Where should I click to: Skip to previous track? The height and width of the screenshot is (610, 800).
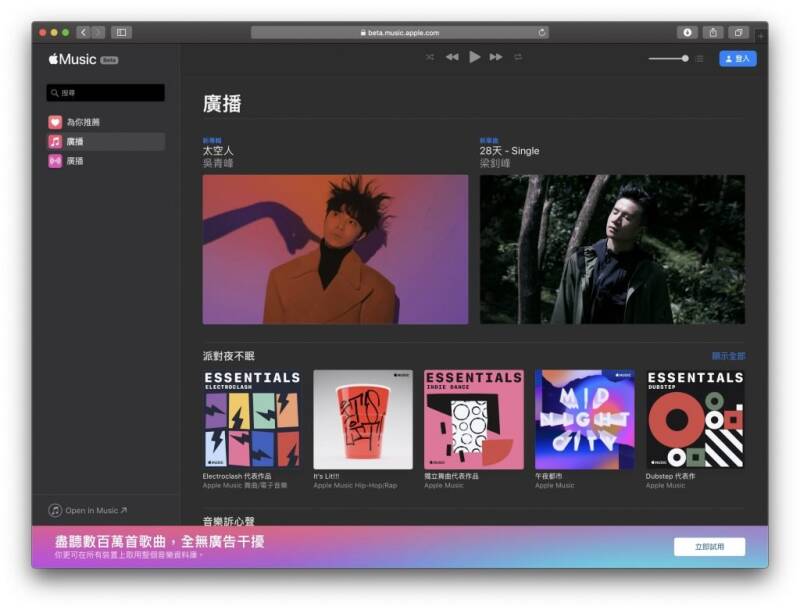pyautogui.click(x=452, y=57)
